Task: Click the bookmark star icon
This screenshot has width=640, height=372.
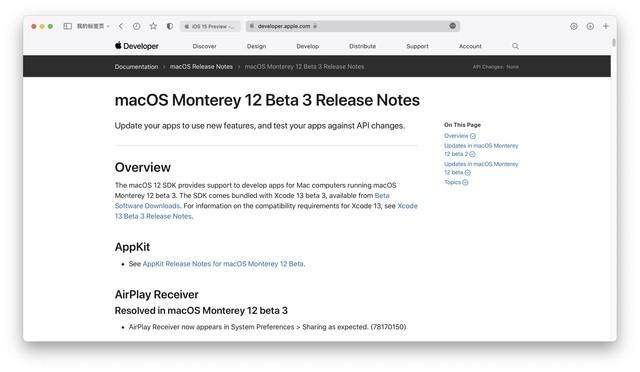Action: [x=153, y=26]
